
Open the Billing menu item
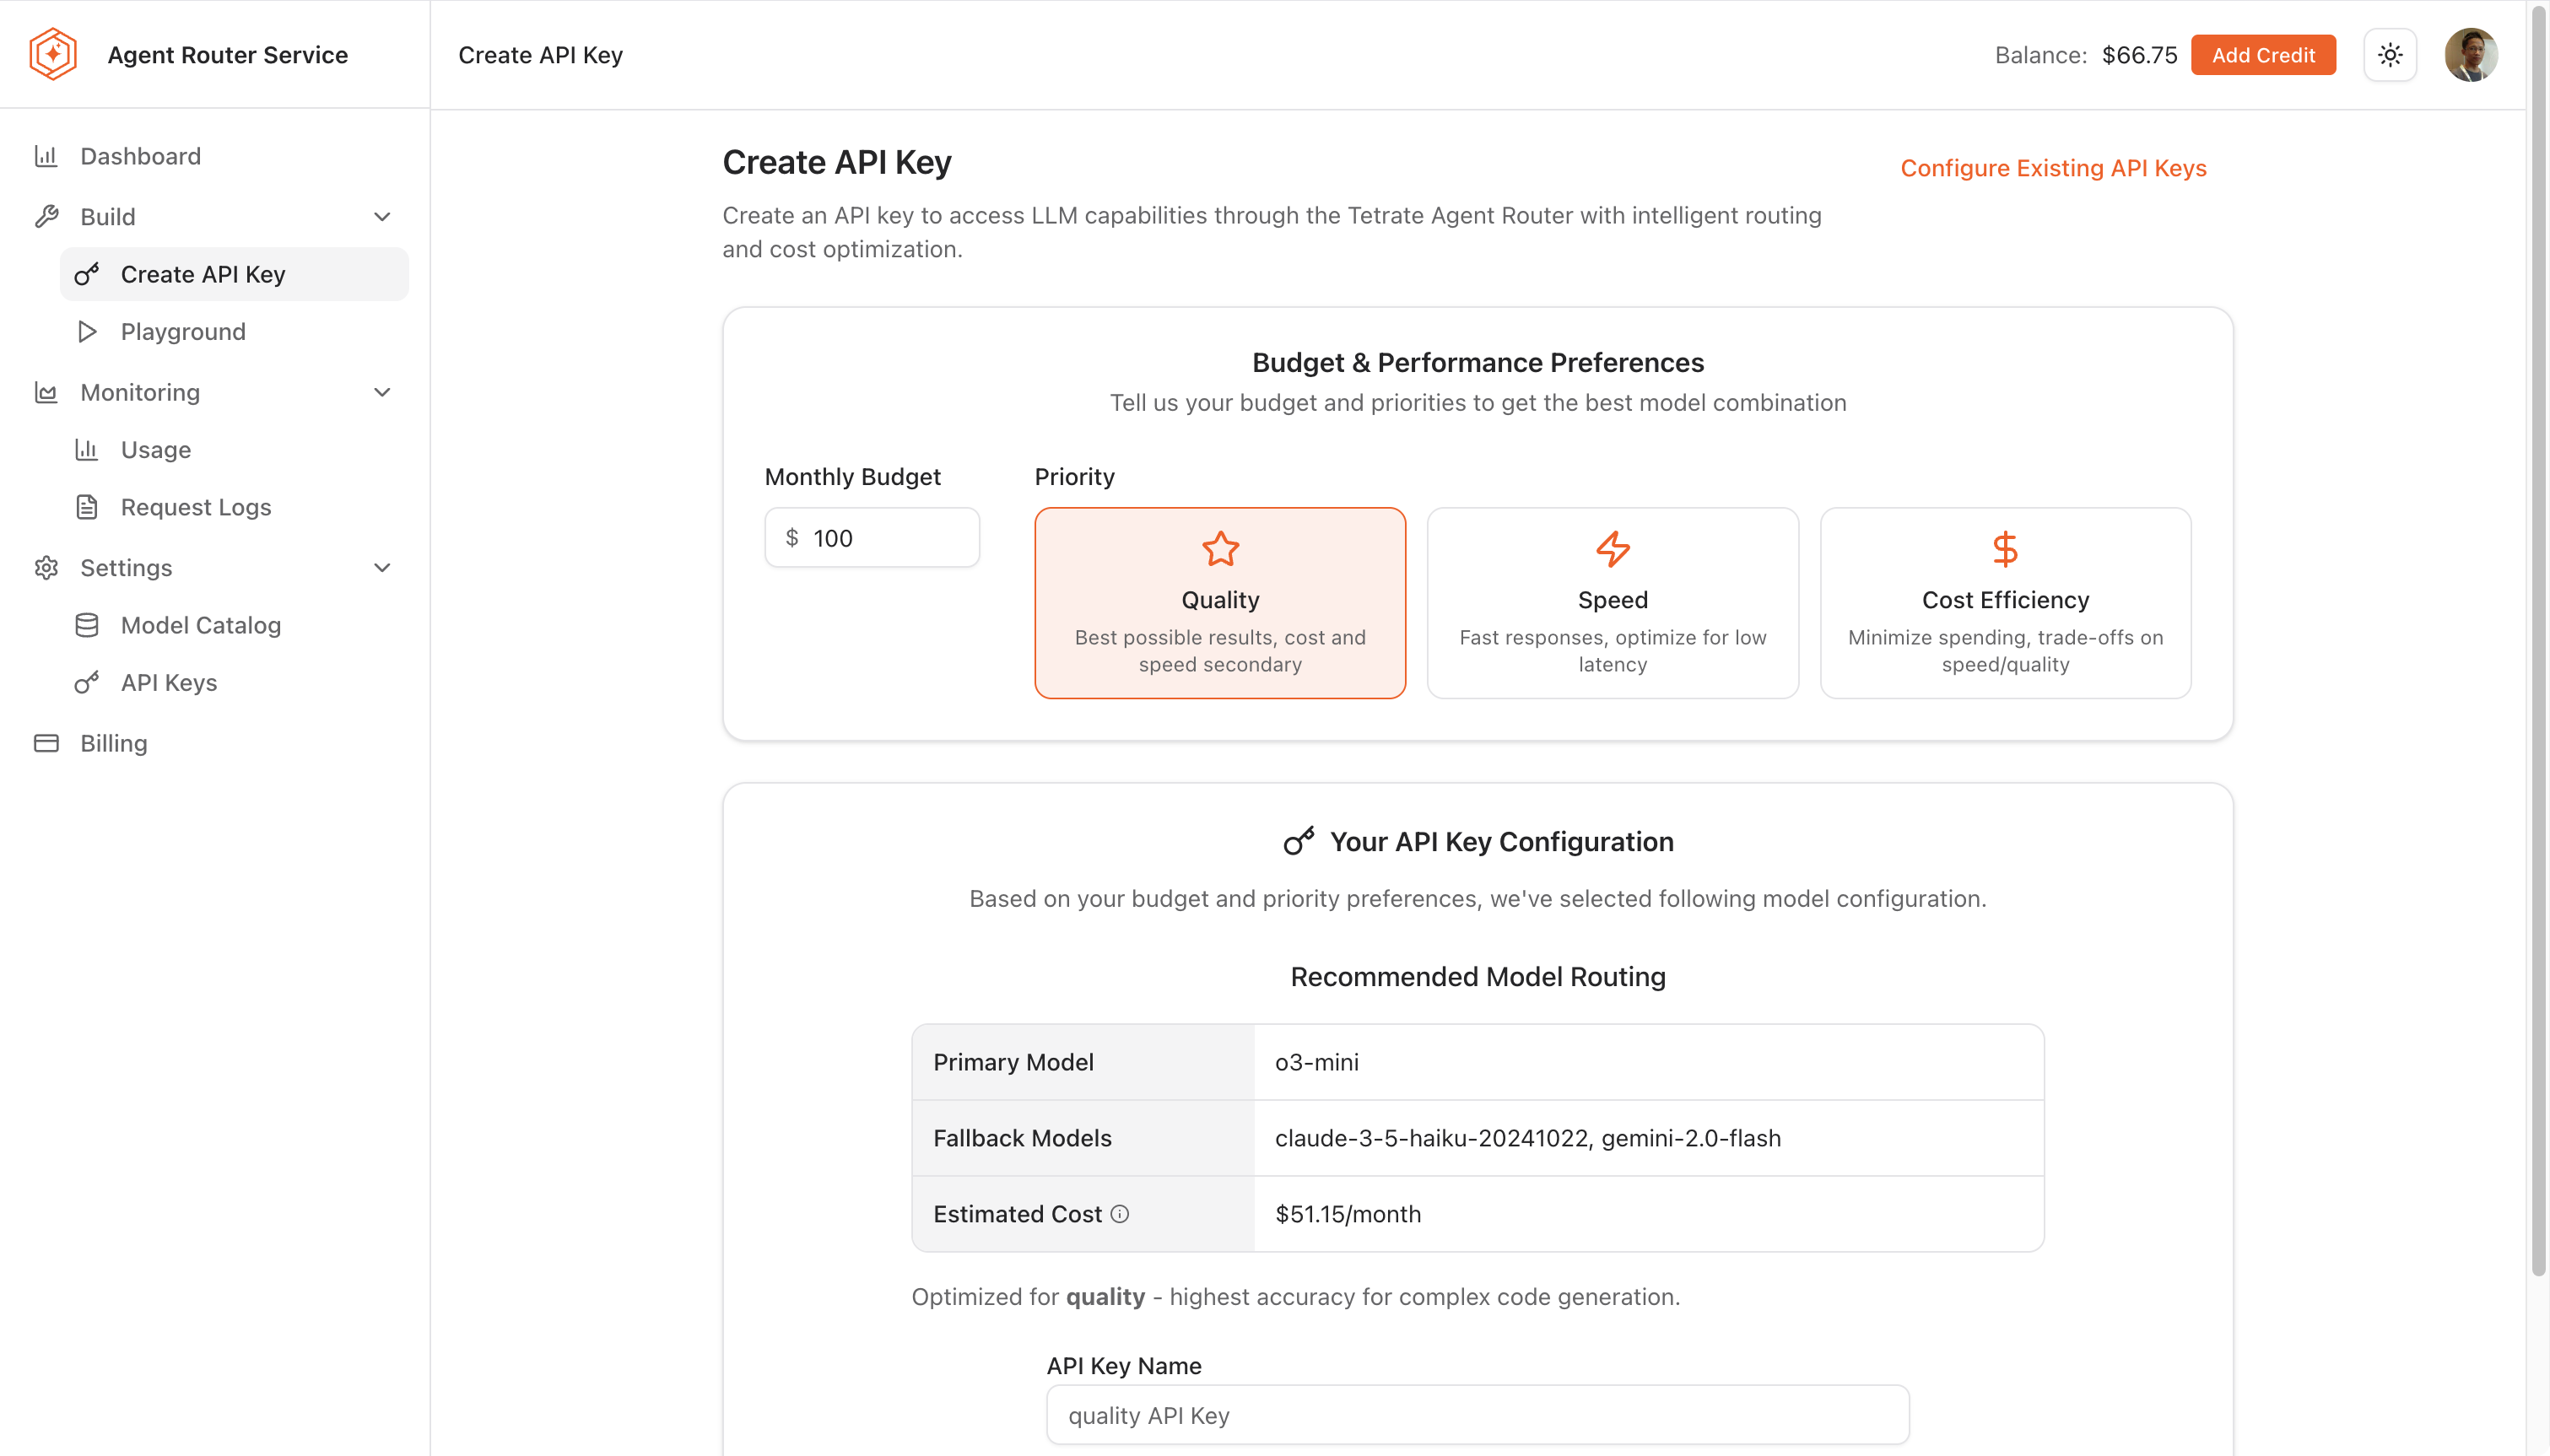tap(114, 743)
